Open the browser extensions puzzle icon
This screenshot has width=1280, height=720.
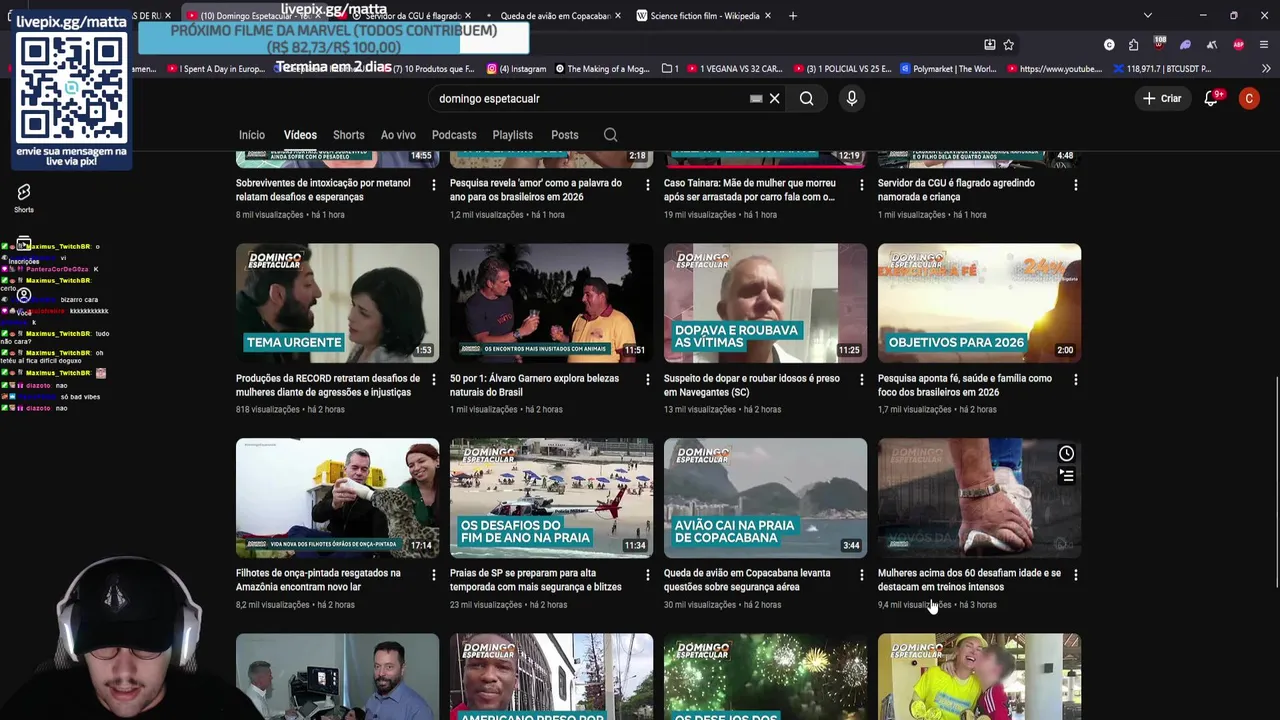[x=1133, y=45]
